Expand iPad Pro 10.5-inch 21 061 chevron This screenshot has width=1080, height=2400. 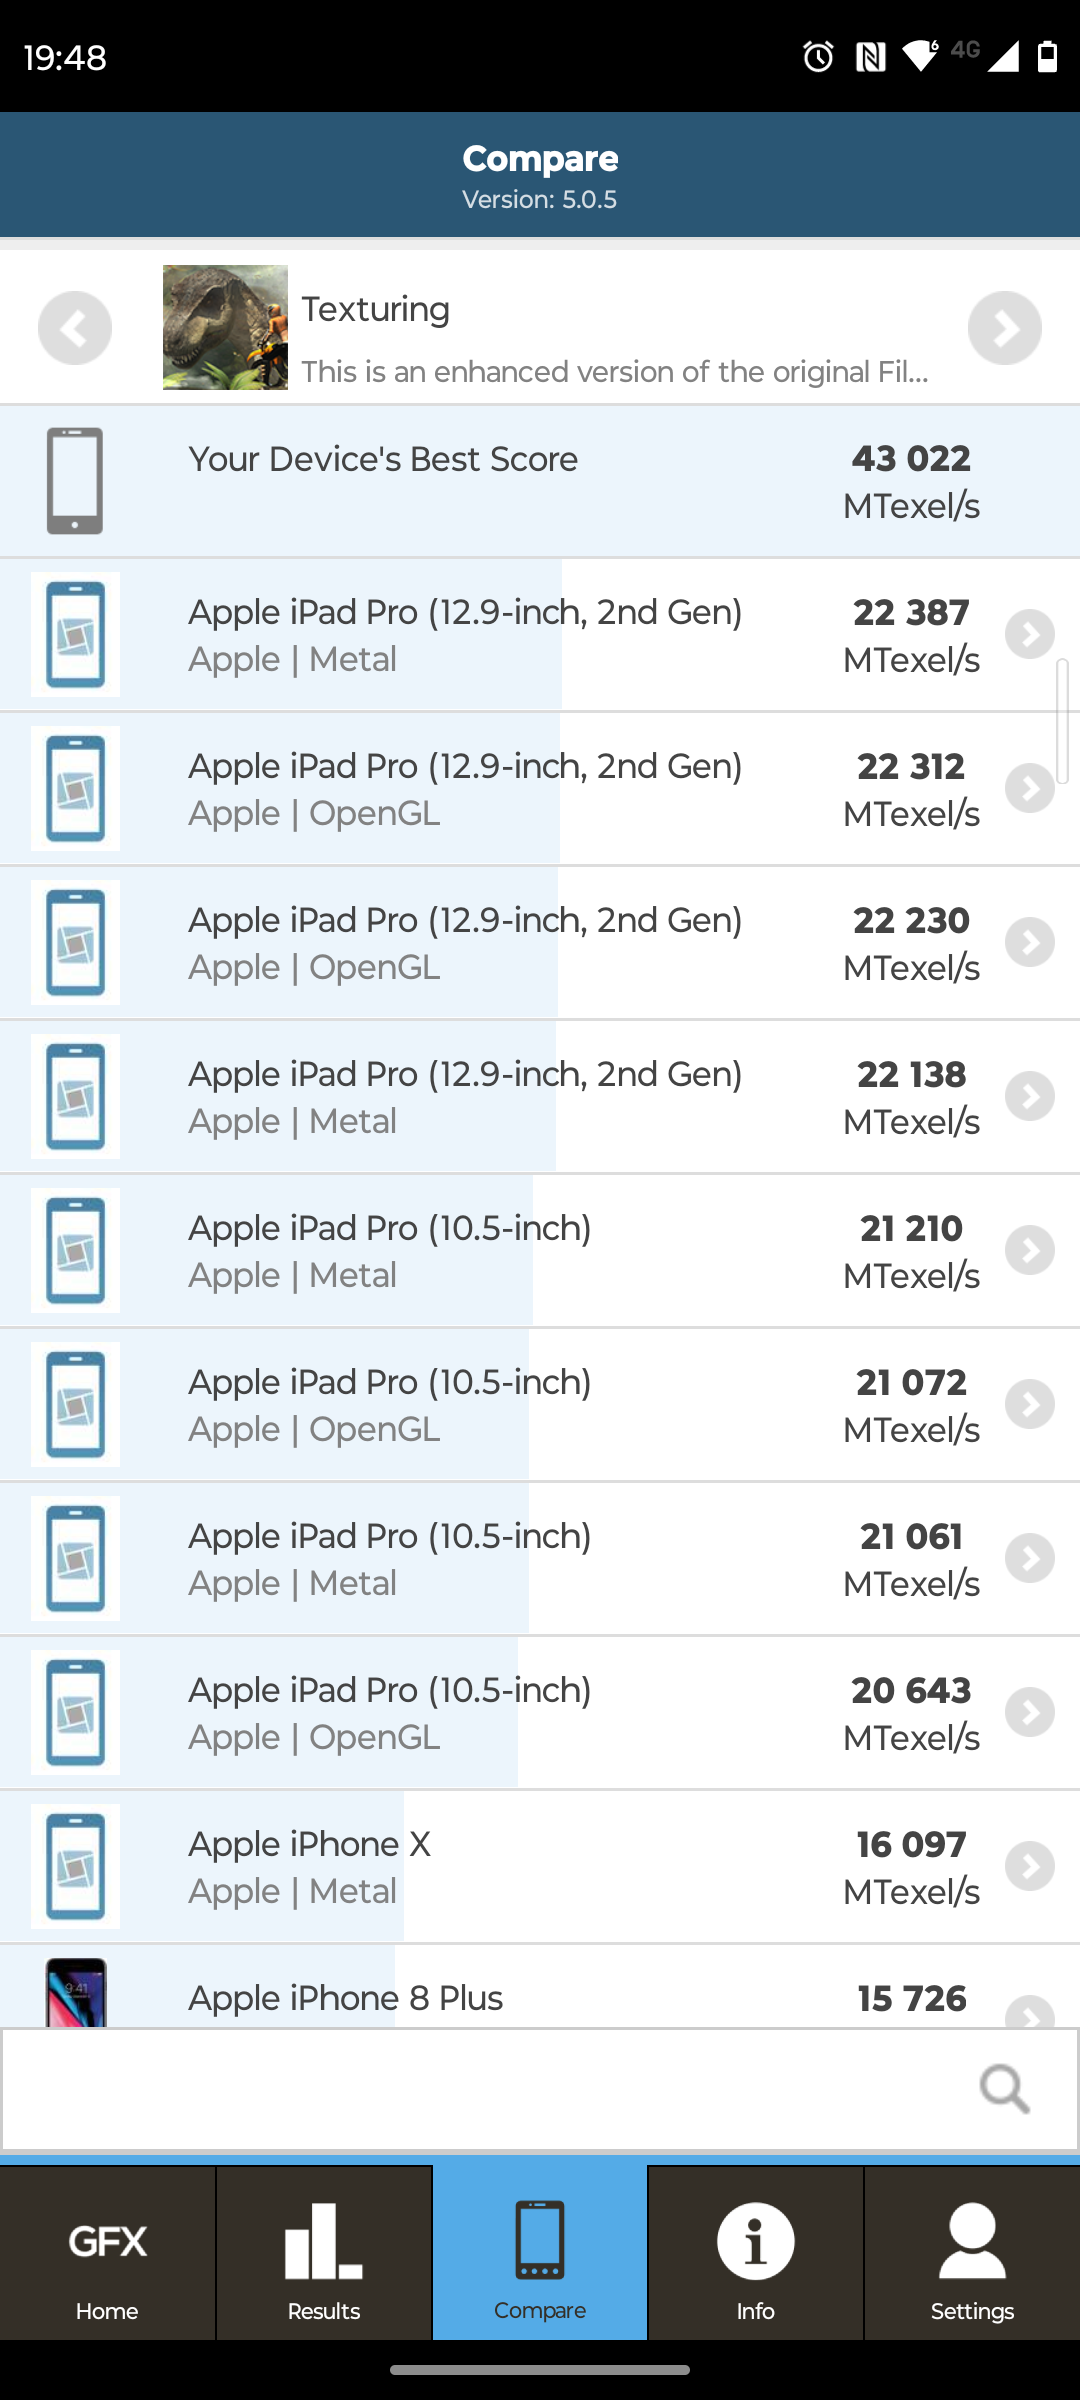coord(1030,1559)
